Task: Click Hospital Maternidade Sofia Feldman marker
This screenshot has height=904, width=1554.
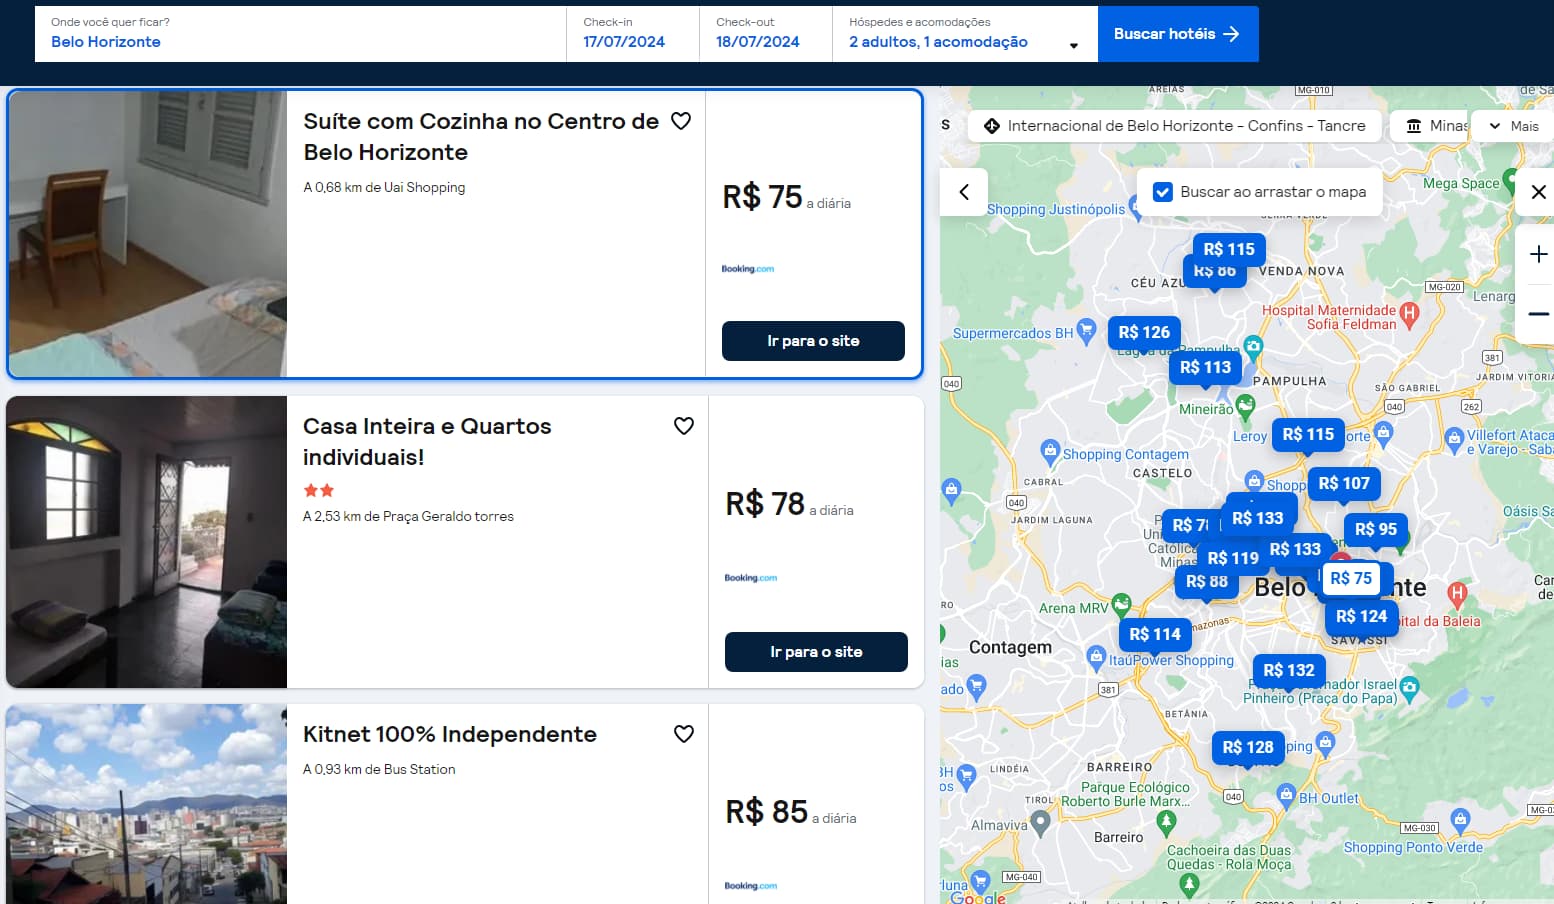Action: pos(1409,313)
